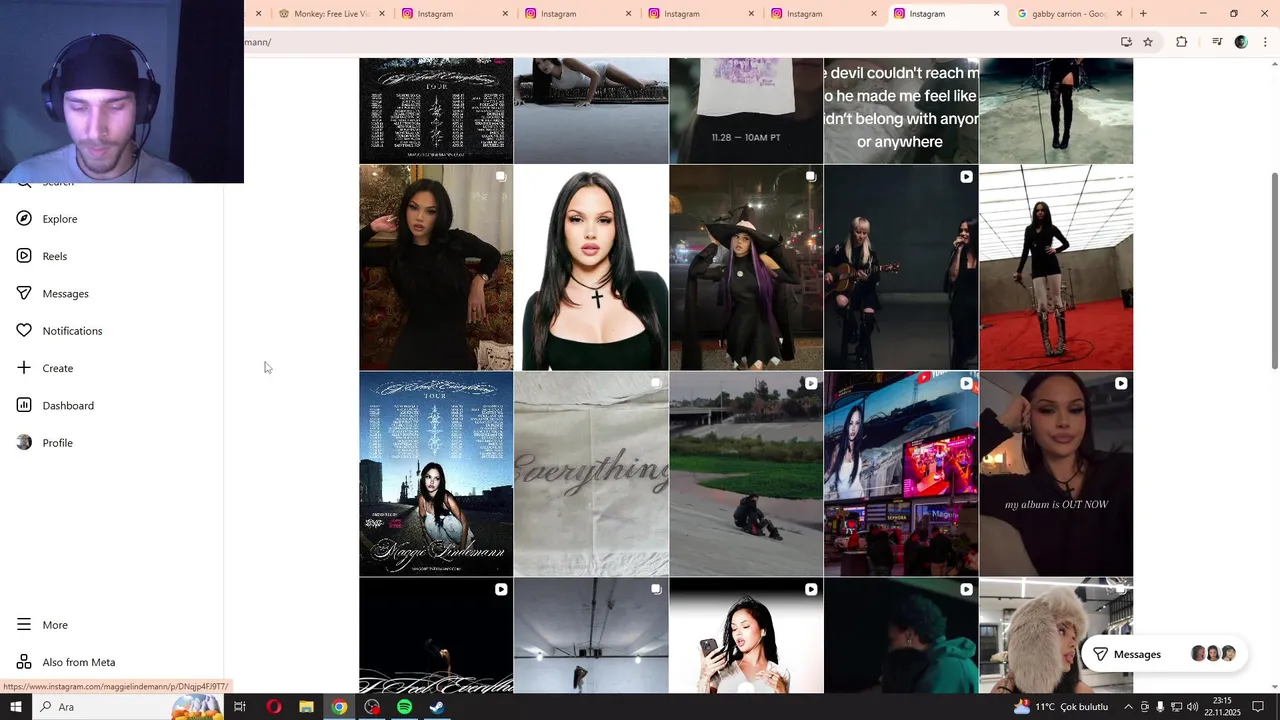Image resolution: width=1280 pixels, height=720 pixels.
Task: Open Explore via the compass icon
Action: pos(24,219)
